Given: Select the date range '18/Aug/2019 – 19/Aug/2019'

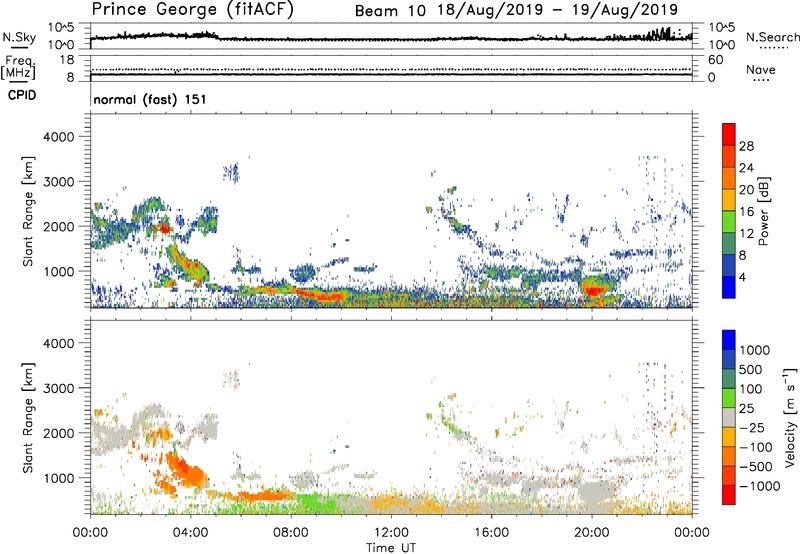Looking at the screenshot, I should tap(557, 10).
